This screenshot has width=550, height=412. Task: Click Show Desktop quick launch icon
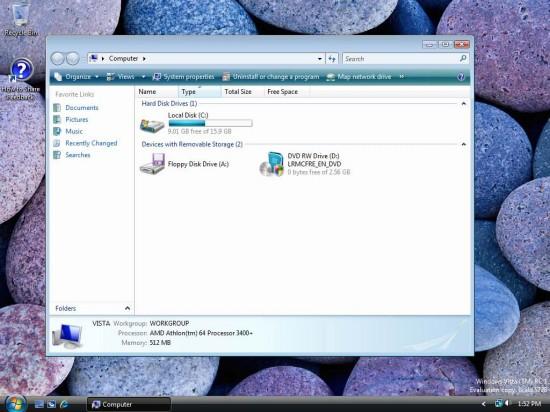pos(39,404)
